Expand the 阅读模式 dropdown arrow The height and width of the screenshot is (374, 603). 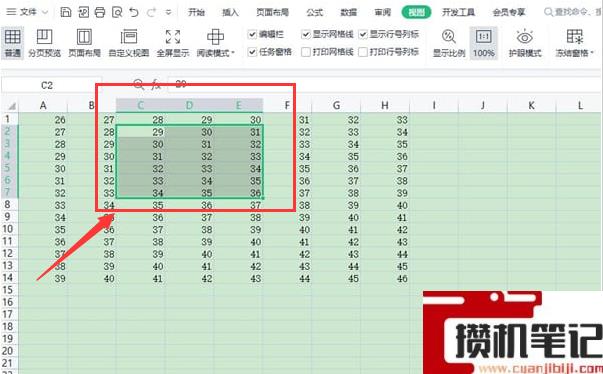click(x=233, y=53)
